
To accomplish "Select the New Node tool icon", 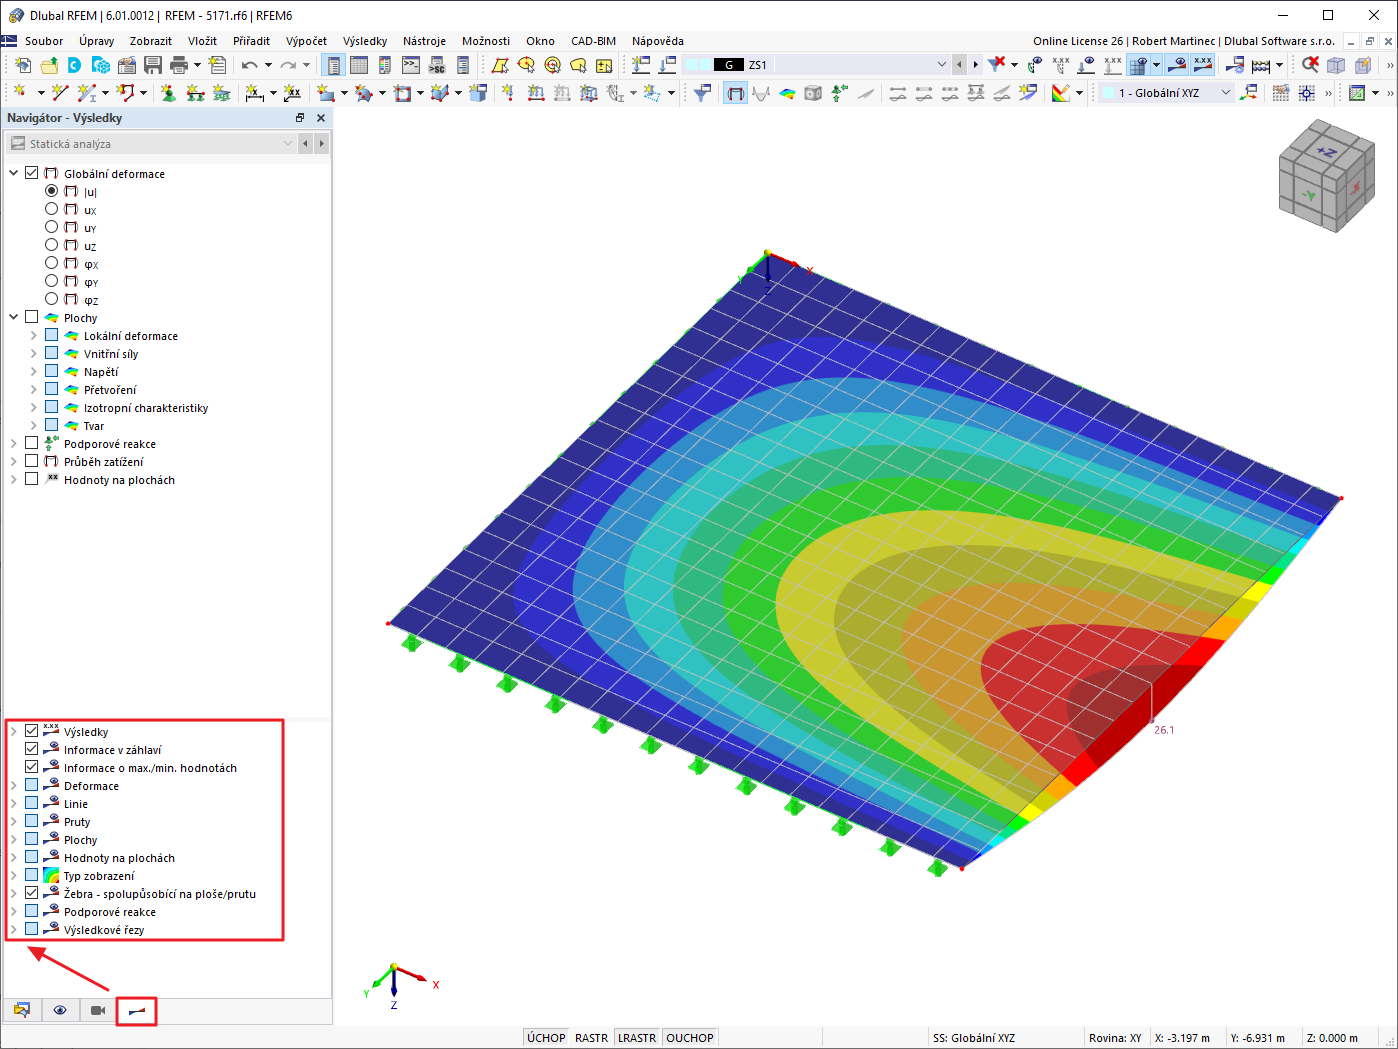I will [x=20, y=92].
